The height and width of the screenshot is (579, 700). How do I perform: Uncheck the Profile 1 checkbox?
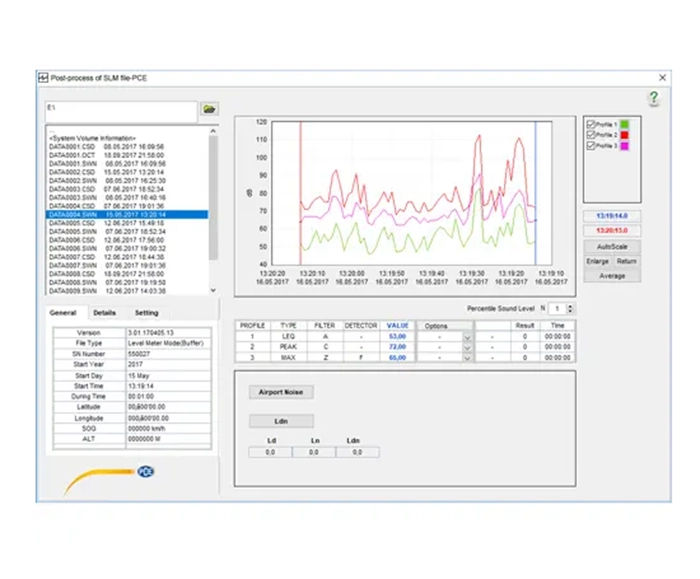[591, 124]
